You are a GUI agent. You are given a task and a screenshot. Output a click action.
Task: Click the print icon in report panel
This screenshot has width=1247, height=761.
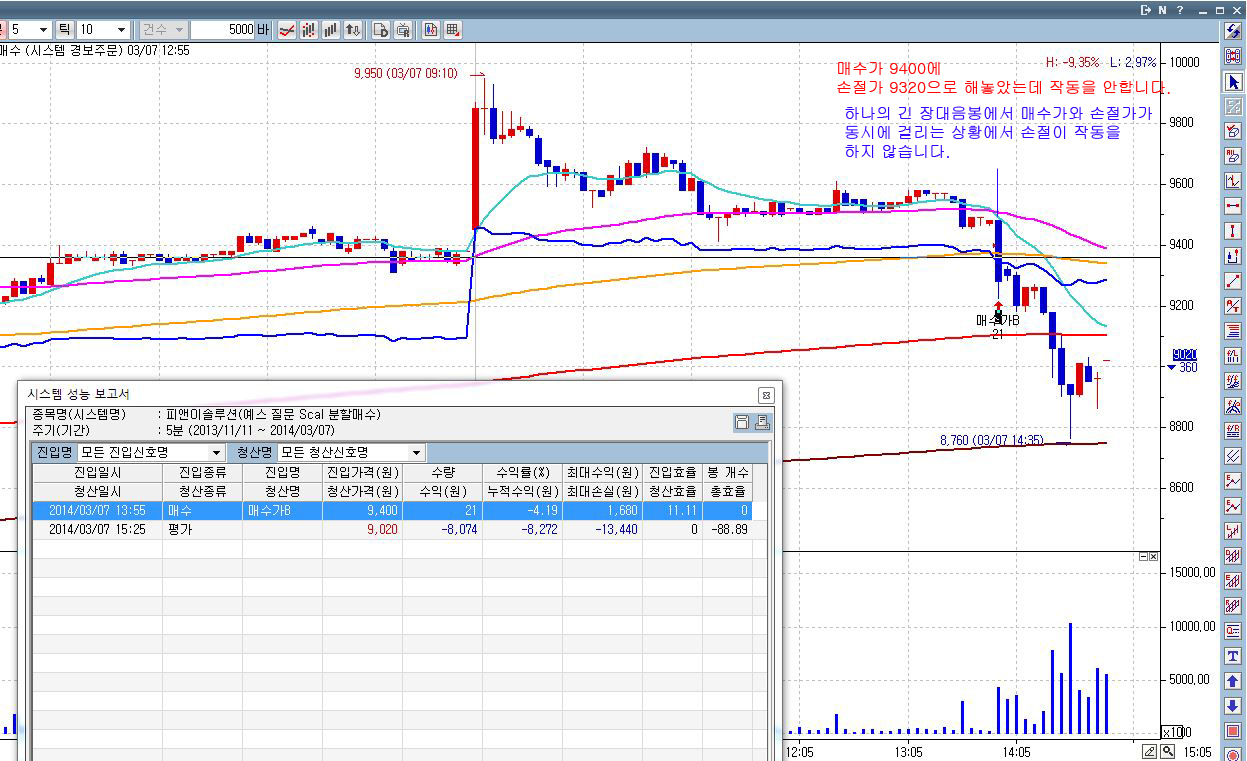point(762,423)
